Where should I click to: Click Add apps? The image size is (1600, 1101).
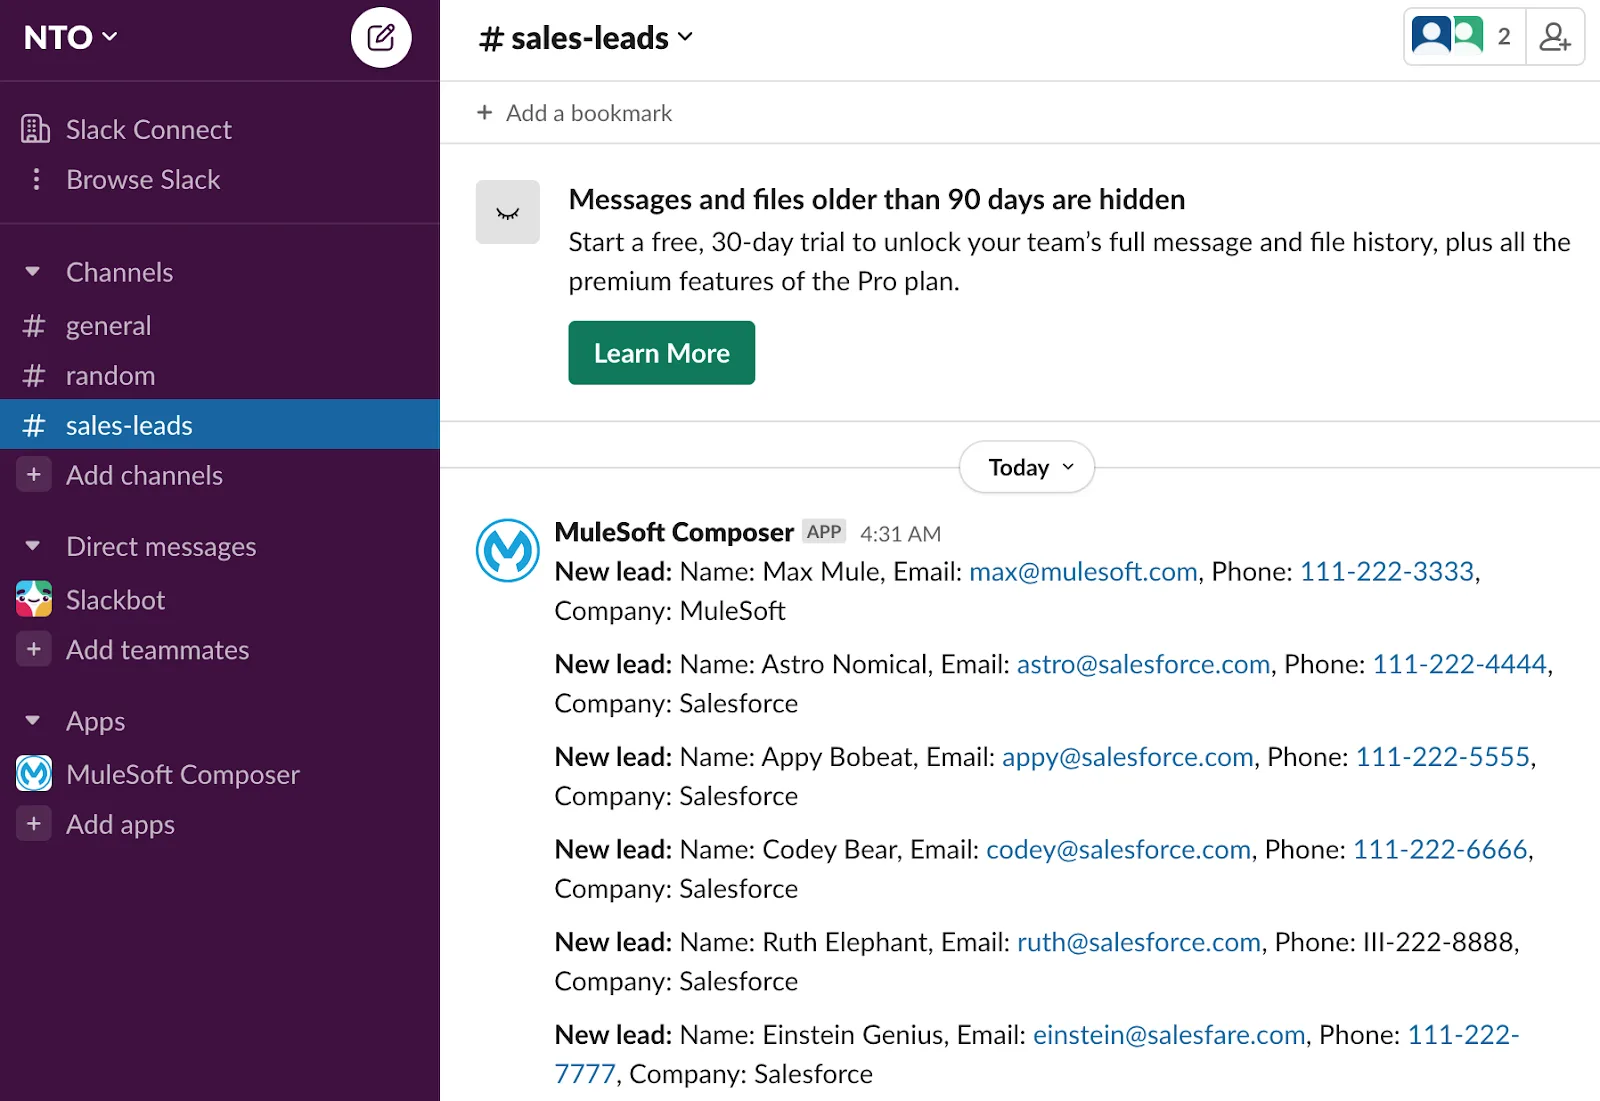point(120,825)
